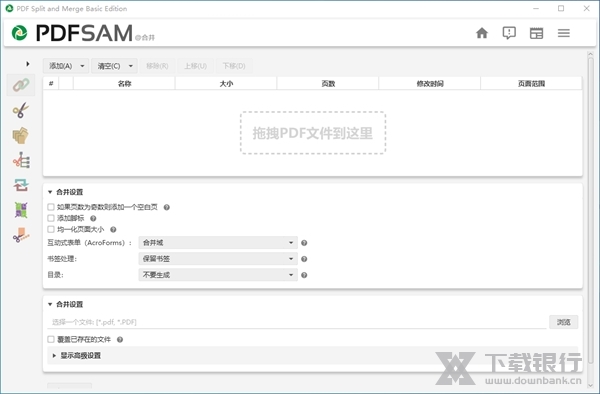Click the PDF drop zone area
Viewport: 600px width, 394px height.
(x=313, y=133)
